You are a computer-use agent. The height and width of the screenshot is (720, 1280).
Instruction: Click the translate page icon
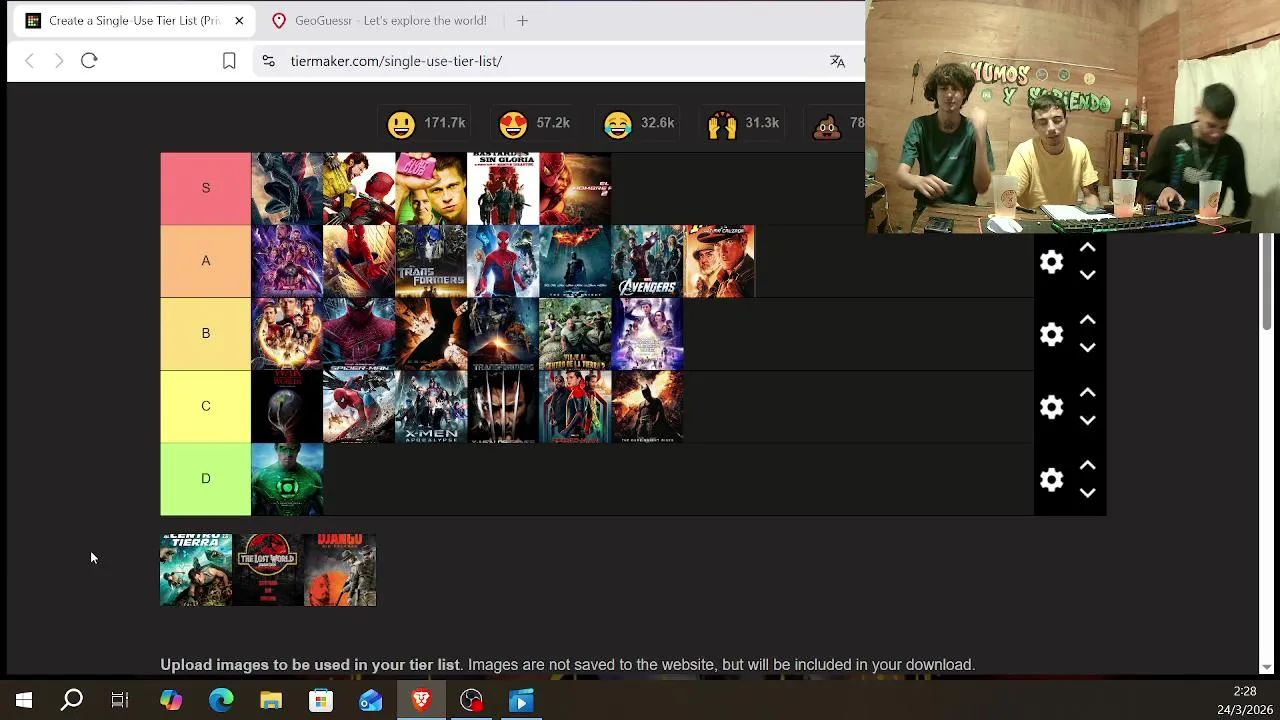(837, 61)
